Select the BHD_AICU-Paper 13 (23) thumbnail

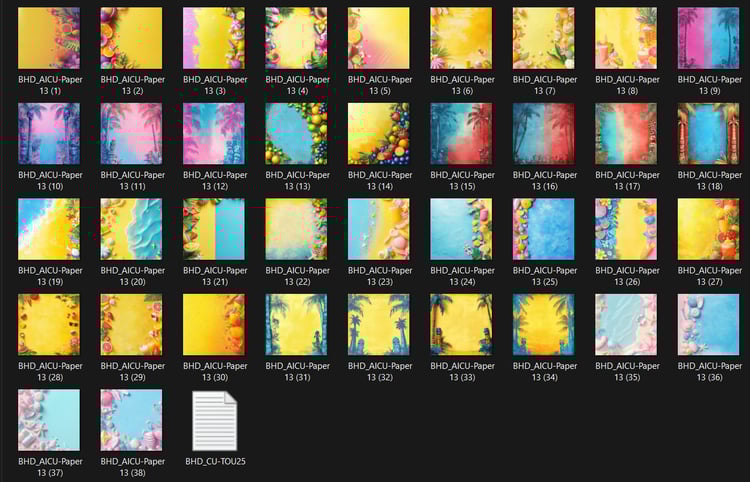[x=379, y=229]
